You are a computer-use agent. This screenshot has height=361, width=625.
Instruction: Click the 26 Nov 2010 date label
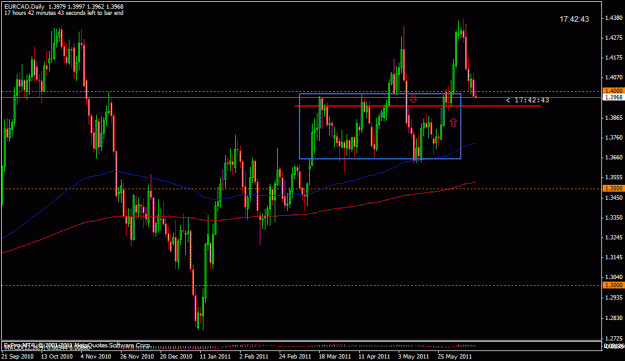(x=137, y=357)
